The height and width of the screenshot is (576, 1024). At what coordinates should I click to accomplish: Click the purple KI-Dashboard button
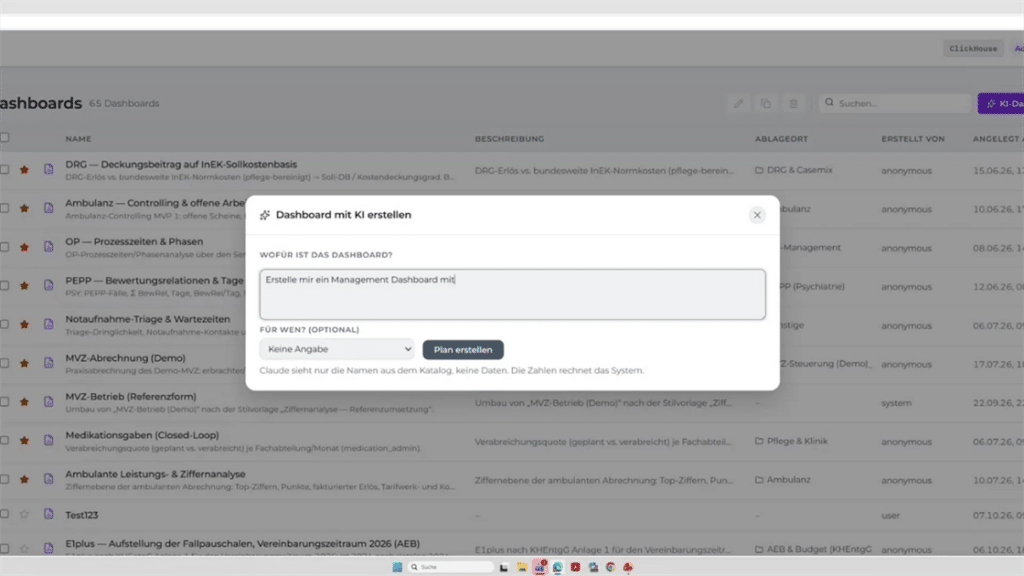point(1000,103)
